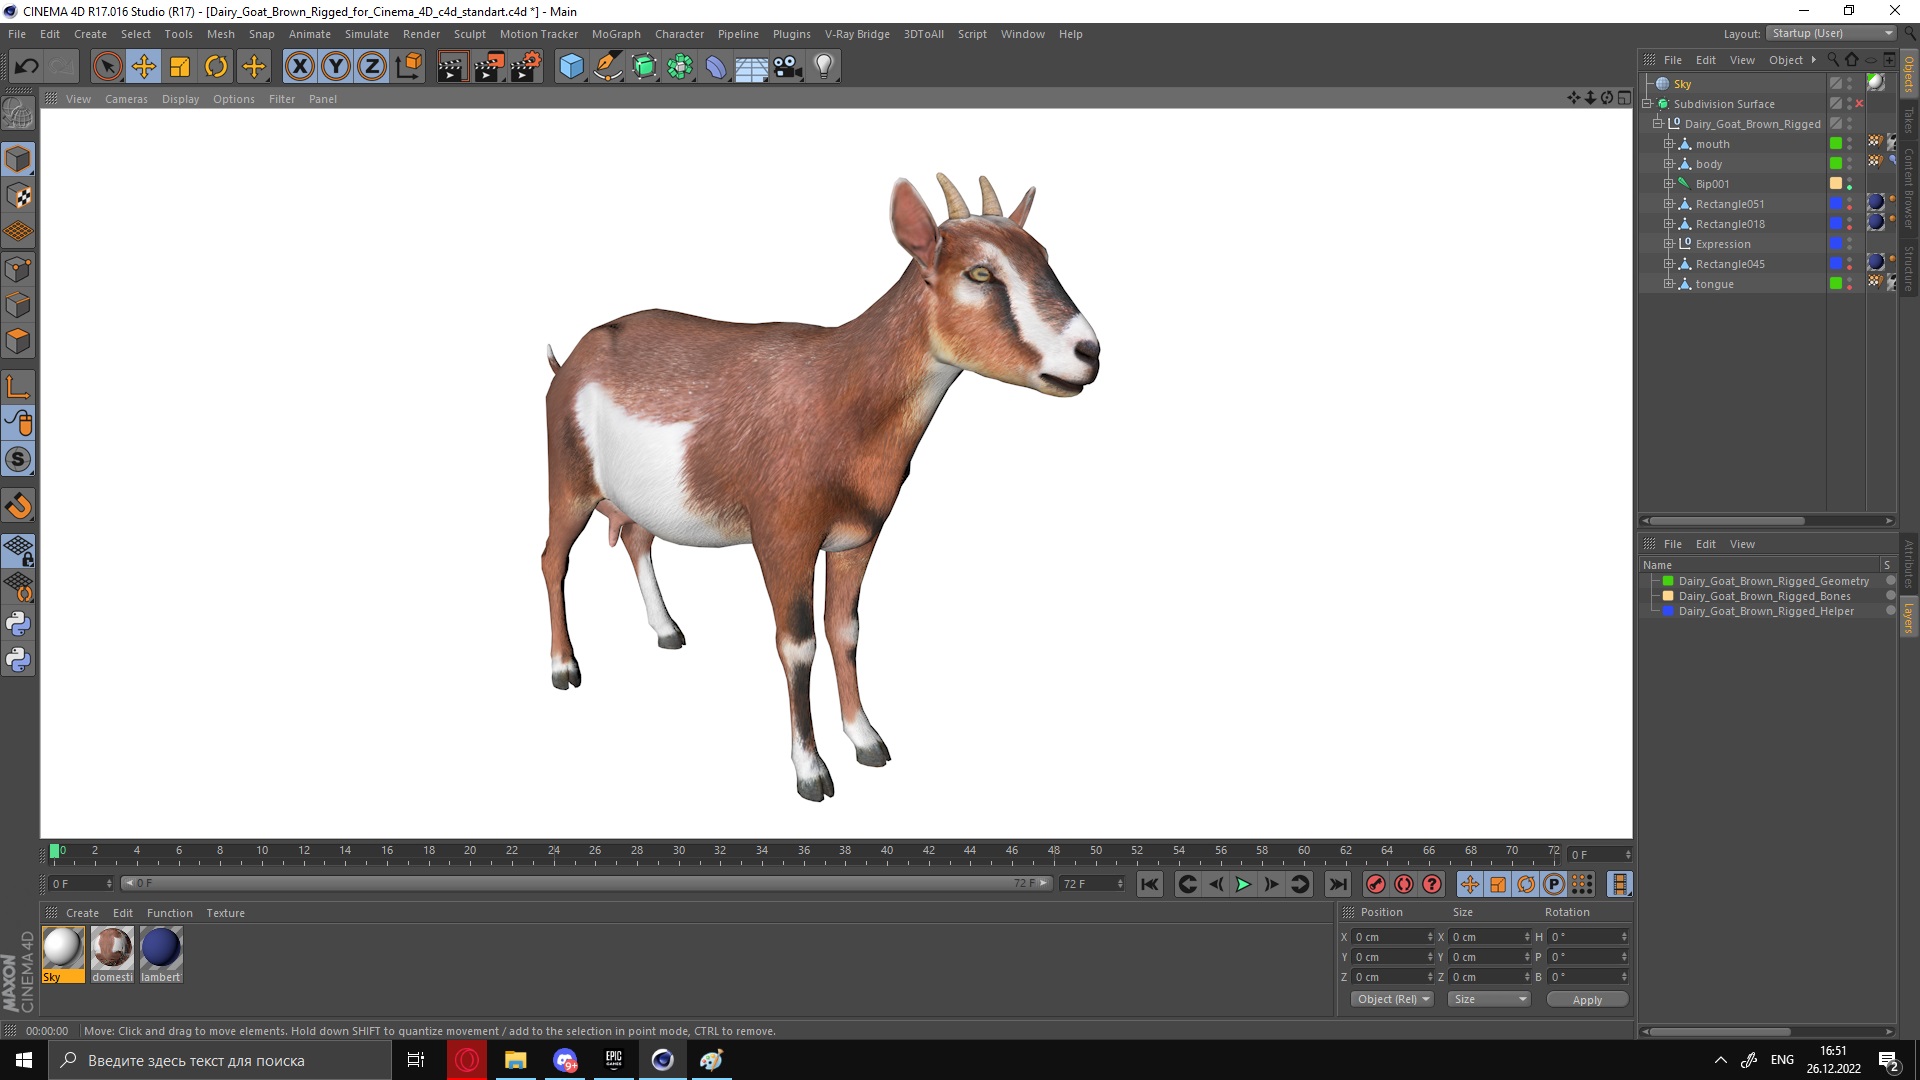Go to start of animation

[1150, 884]
